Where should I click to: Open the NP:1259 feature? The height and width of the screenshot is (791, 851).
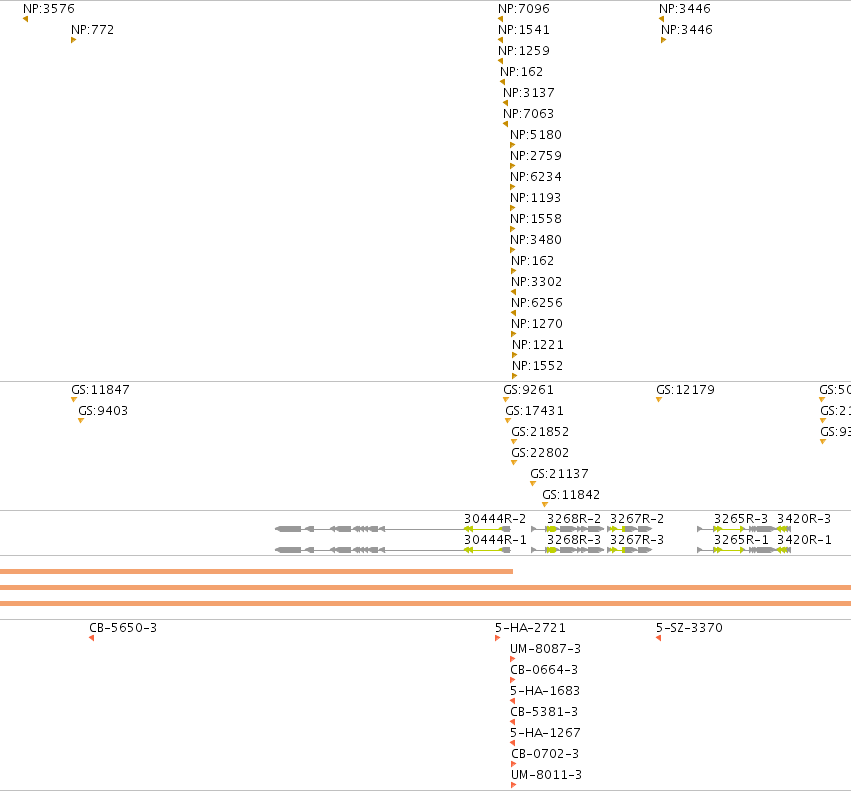pyautogui.click(x=524, y=51)
